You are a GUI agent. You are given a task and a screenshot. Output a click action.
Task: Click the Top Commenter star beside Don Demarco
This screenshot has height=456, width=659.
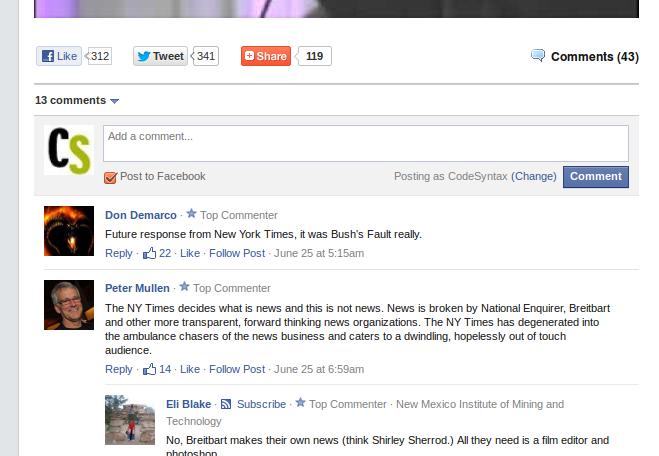point(191,214)
